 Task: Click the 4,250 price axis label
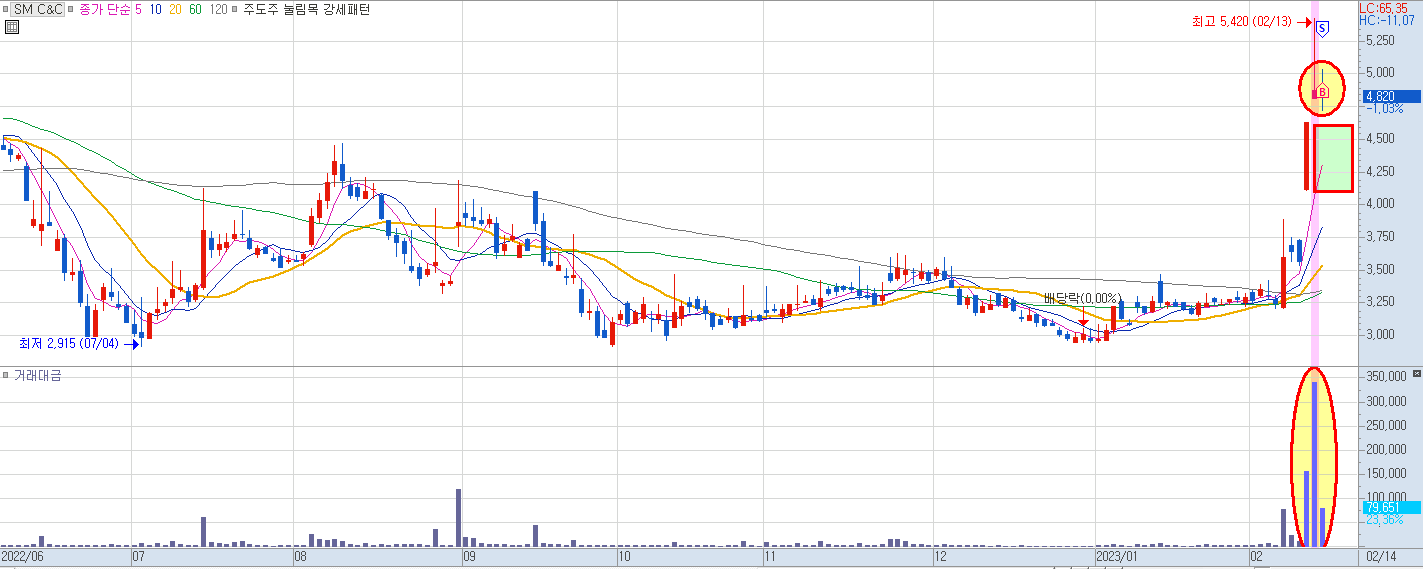click(x=1379, y=171)
